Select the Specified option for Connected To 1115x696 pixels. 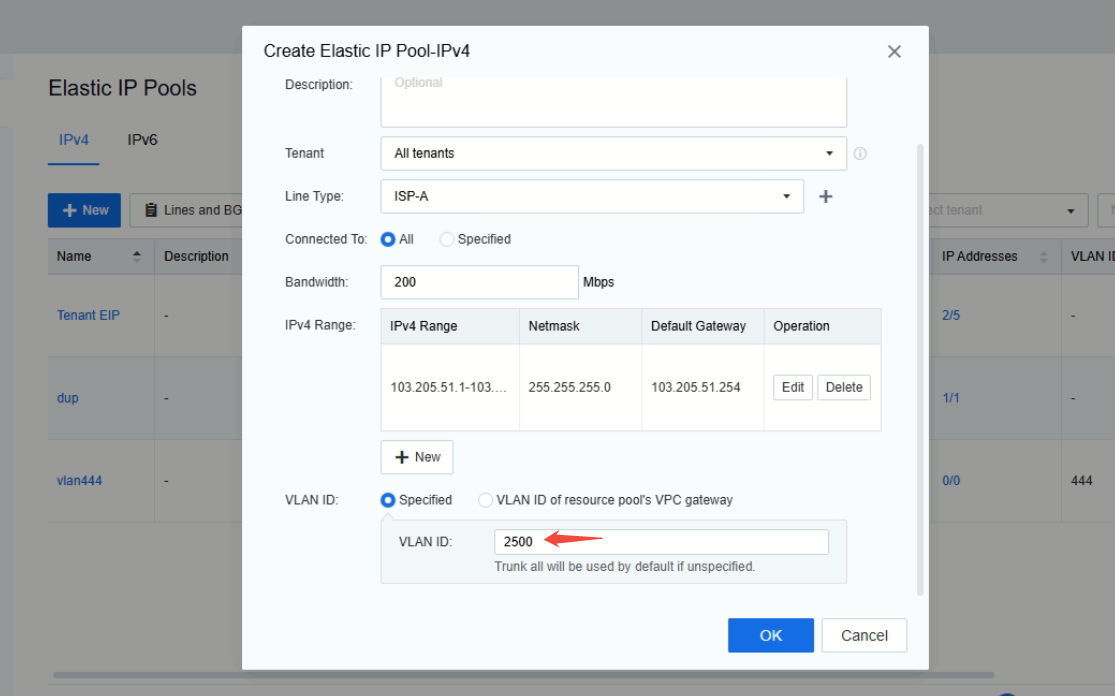click(446, 239)
